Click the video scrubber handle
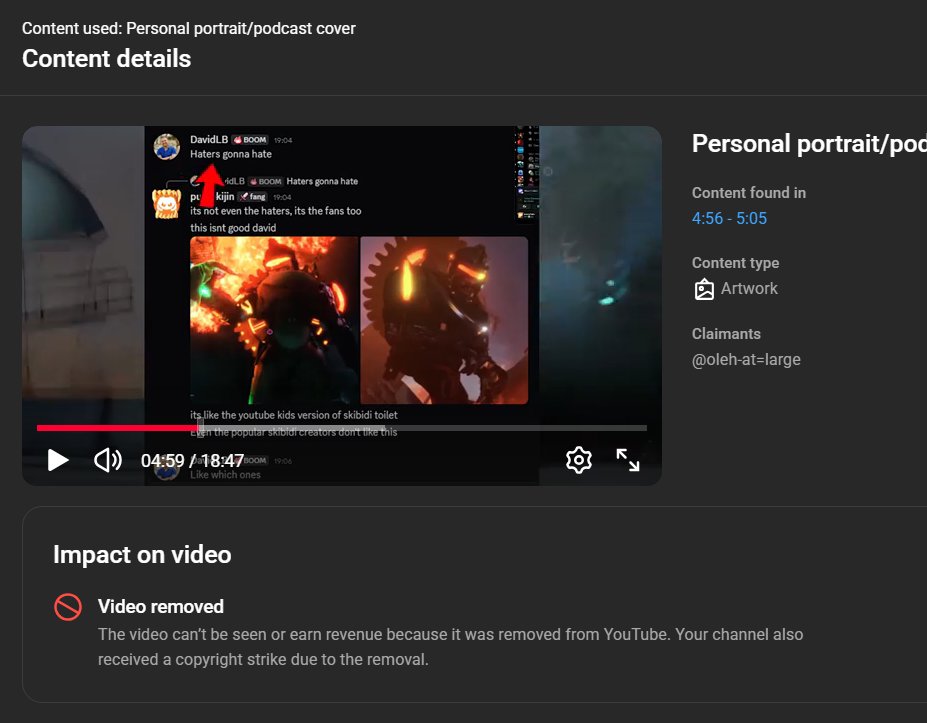Screen dimensions: 927x723 pyautogui.click(x=200, y=427)
